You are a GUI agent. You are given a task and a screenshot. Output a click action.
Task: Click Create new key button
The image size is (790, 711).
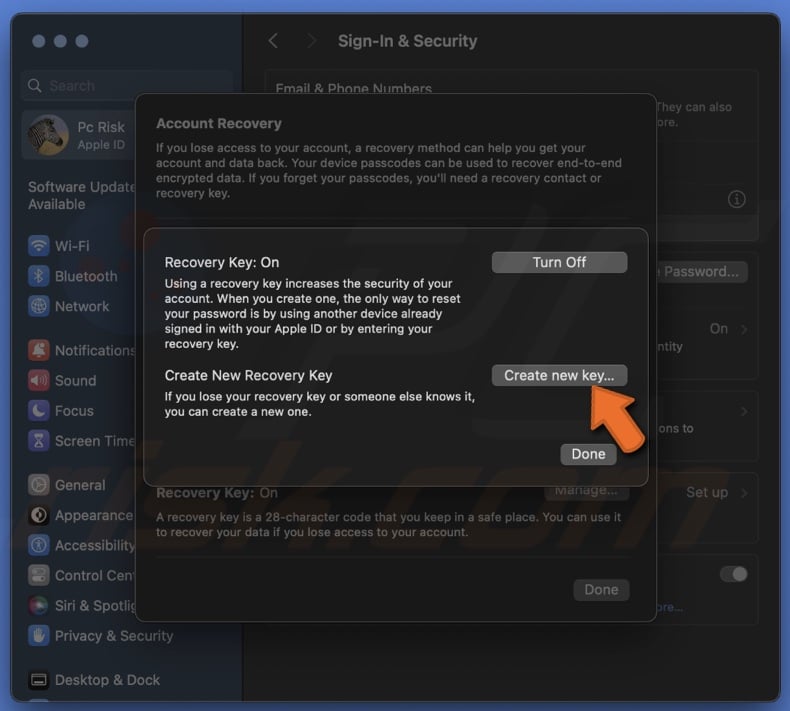coord(559,375)
